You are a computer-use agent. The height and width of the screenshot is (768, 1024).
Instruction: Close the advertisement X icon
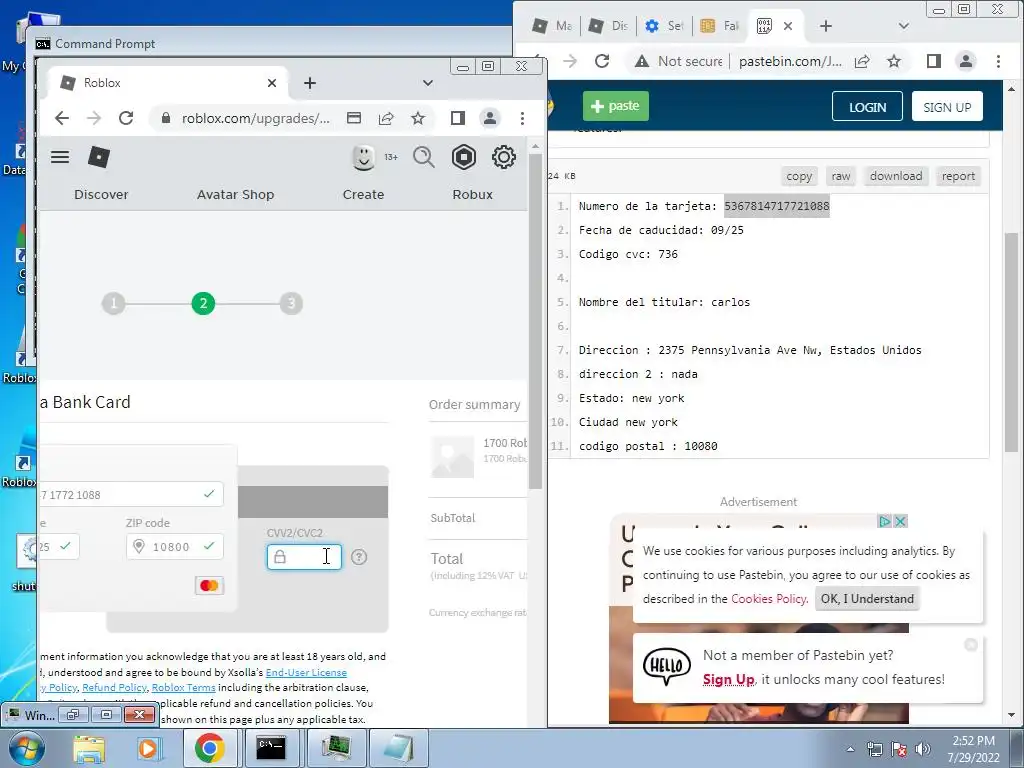point(901,521)
